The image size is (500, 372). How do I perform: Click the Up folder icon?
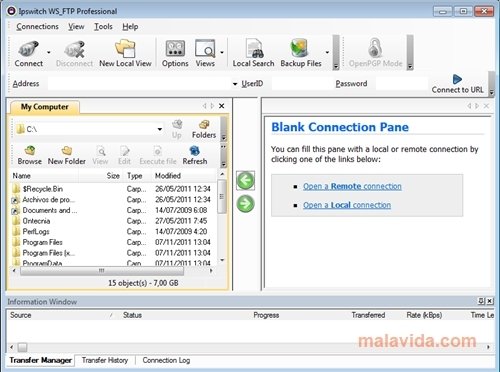click(177, 125)
